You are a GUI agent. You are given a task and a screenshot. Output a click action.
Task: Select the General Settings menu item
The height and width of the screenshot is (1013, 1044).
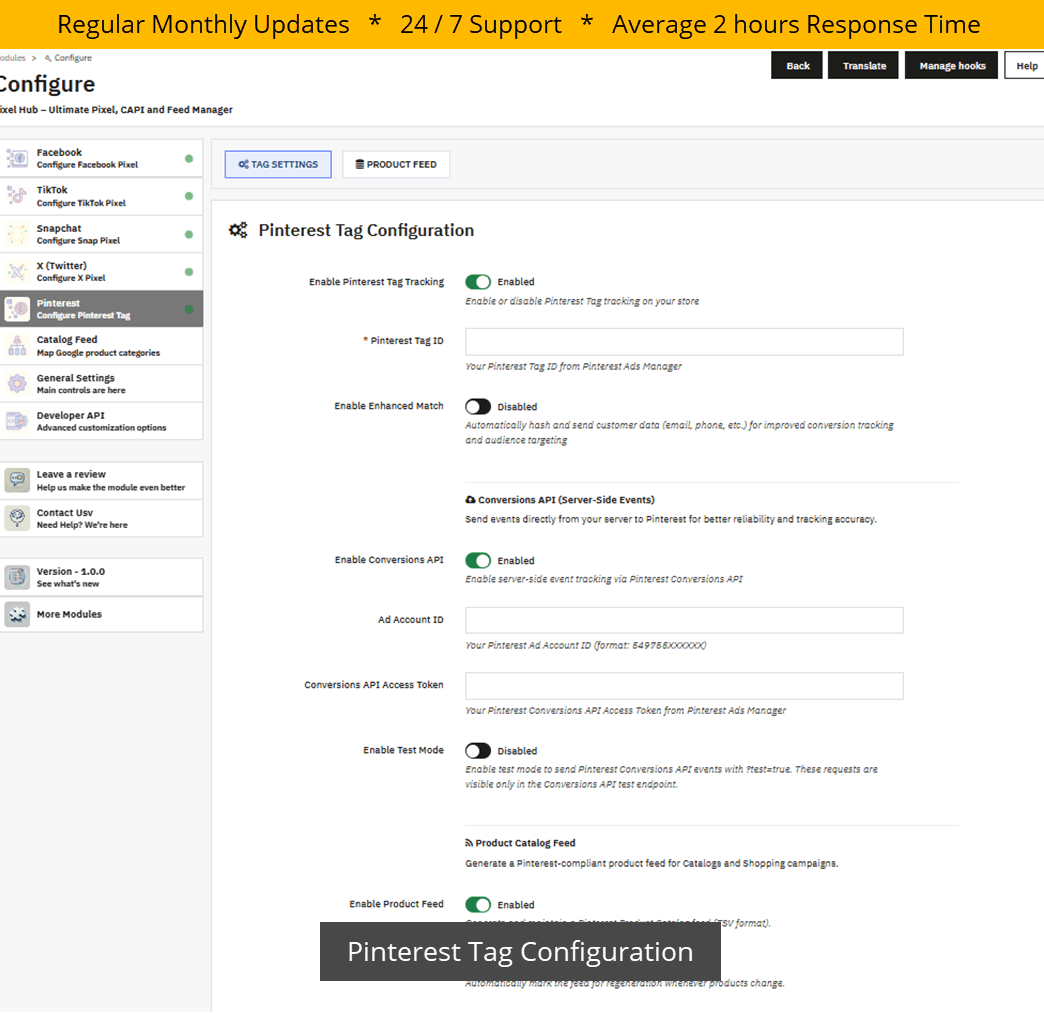pyautogui.click(x=101, y=384)
